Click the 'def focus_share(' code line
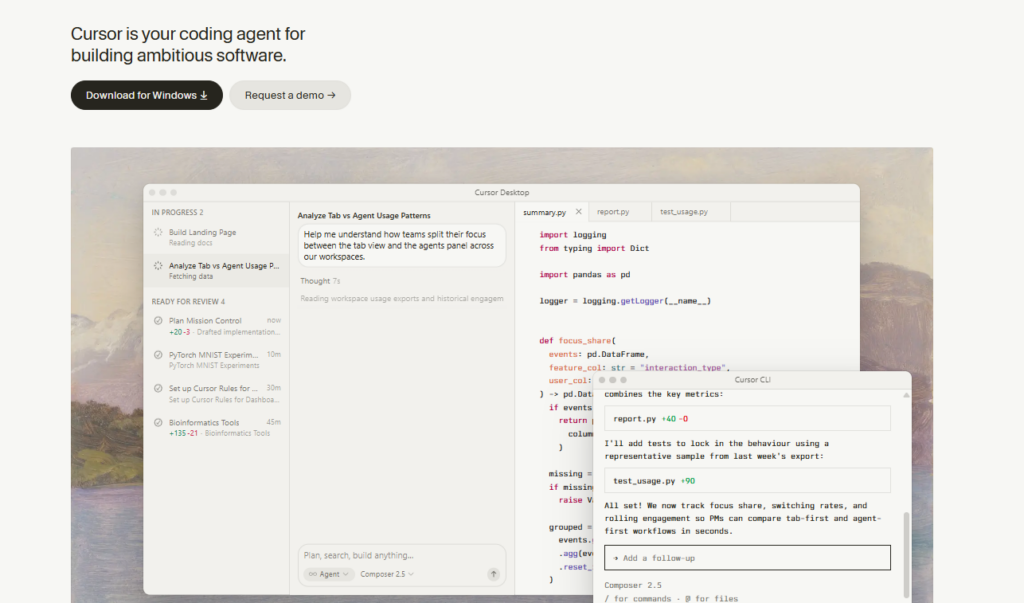The height and width of the screenshot is (603, 1024). [x=577, y=340]
